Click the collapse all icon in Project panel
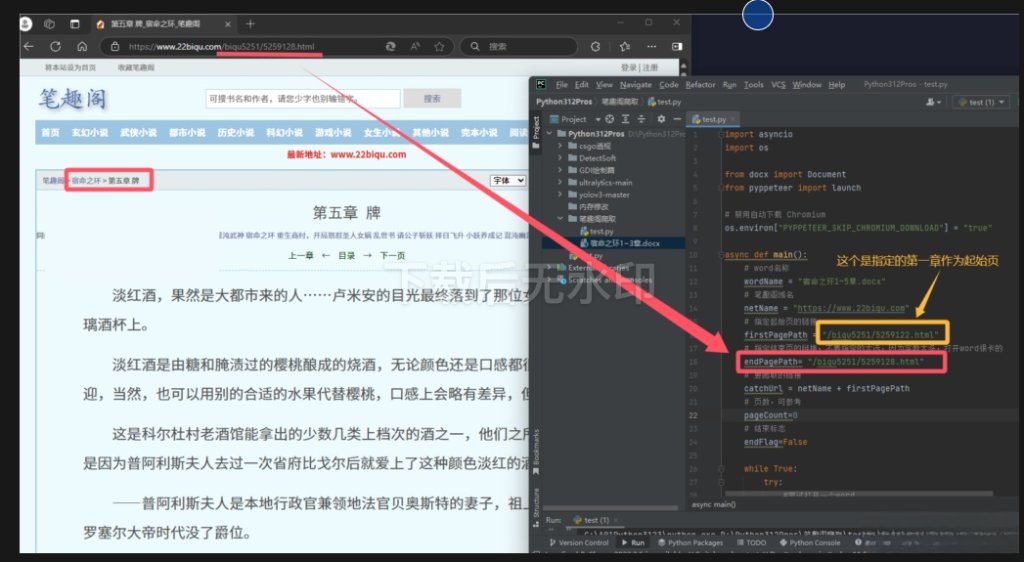The height and width of the screenshot is (562, 1024). pos(641,119)
